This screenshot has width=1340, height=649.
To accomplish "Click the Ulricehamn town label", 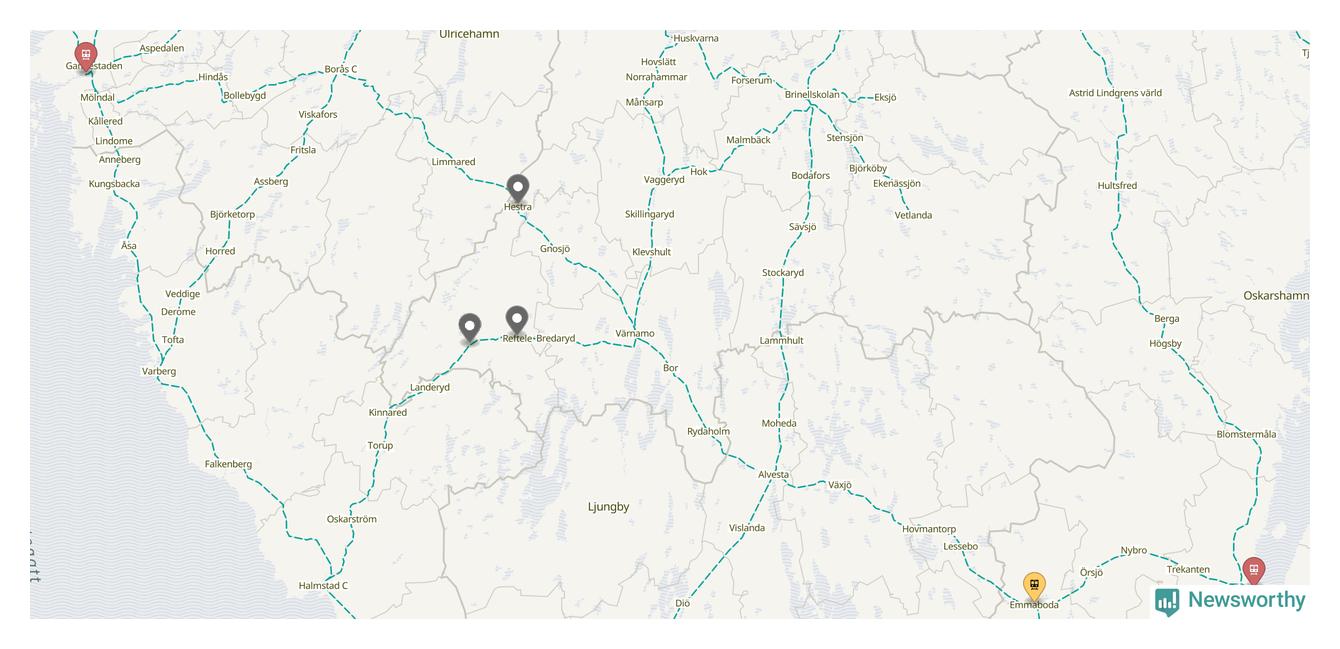I will point(469,34).
